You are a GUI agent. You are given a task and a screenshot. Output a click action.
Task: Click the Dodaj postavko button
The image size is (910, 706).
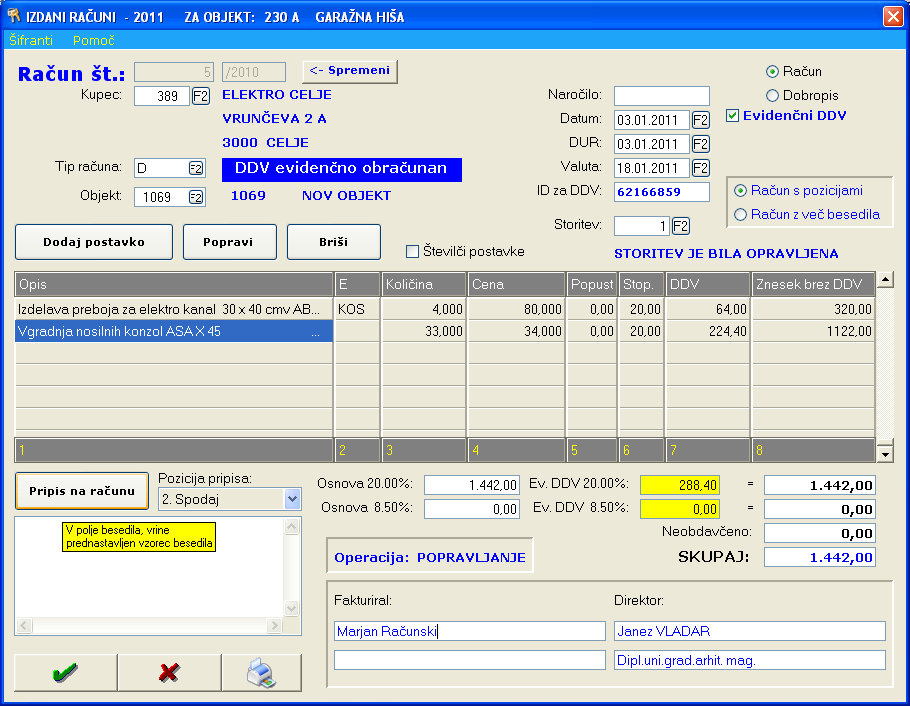tap(94, 242)
